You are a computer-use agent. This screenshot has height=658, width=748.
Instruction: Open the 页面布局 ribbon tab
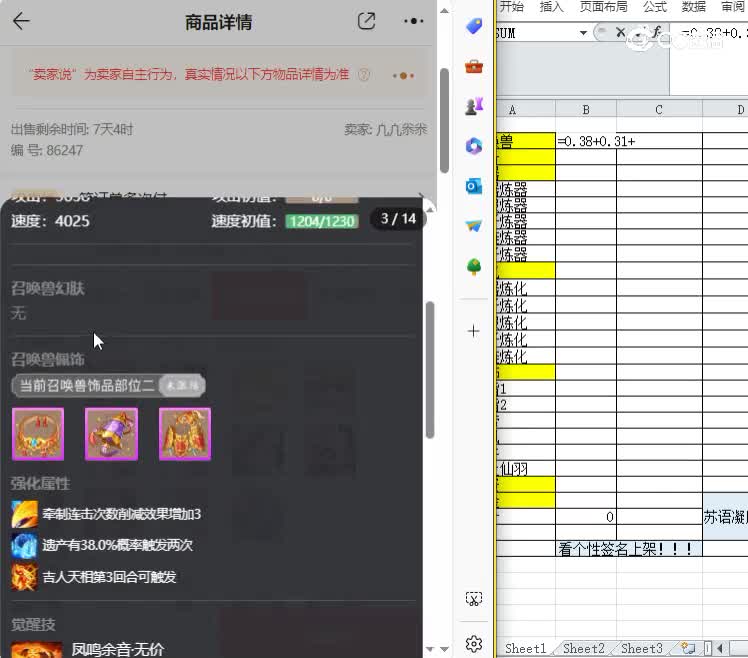[603, 7]
